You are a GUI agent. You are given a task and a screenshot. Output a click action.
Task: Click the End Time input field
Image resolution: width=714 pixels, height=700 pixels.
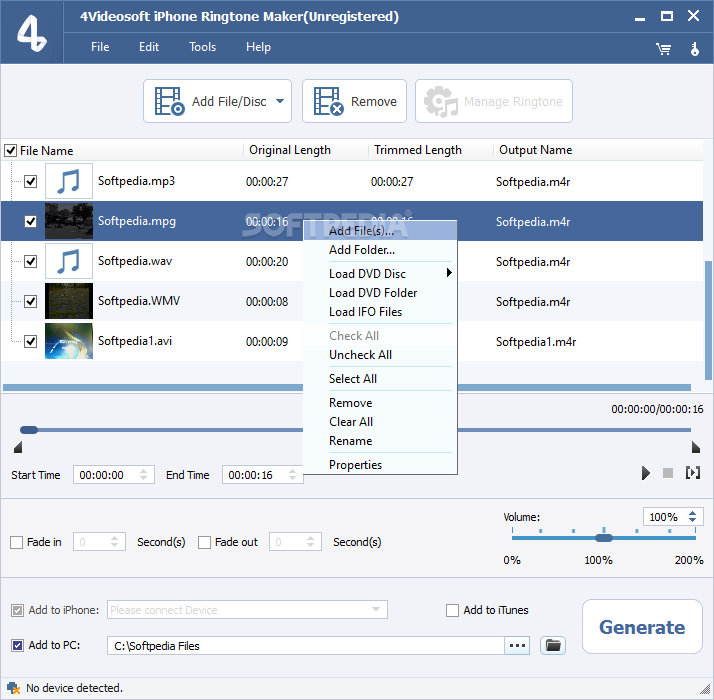pyautogui.click(x=263, y=475)
